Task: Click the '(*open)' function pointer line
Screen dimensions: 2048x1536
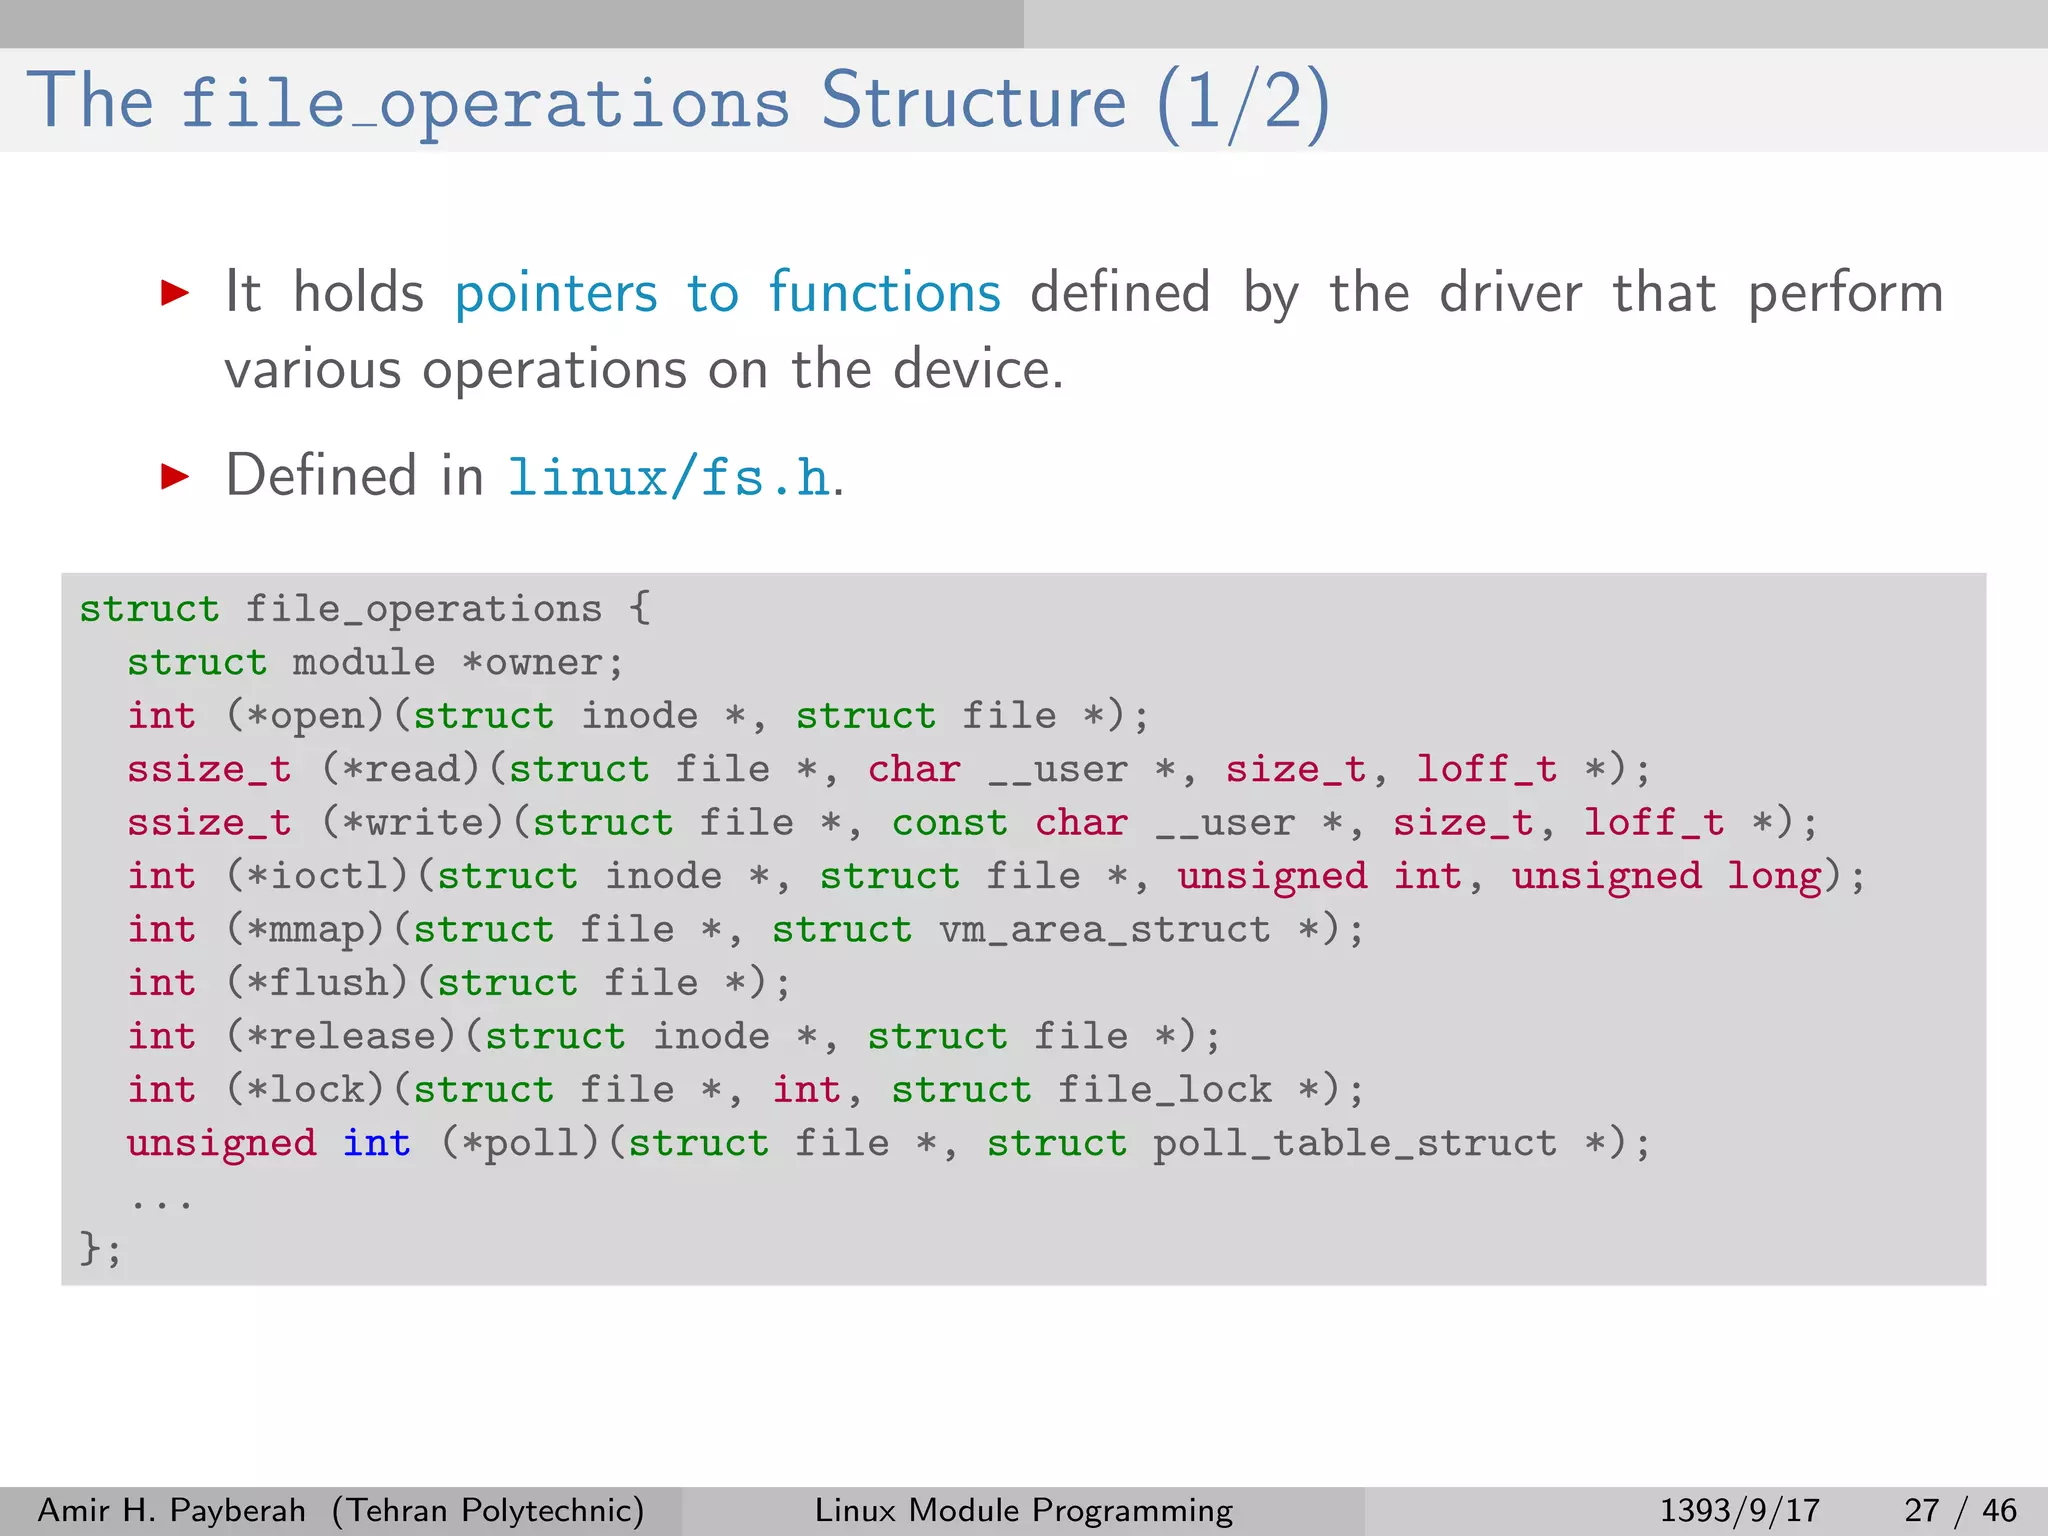Action: click(x=638, y=716)
